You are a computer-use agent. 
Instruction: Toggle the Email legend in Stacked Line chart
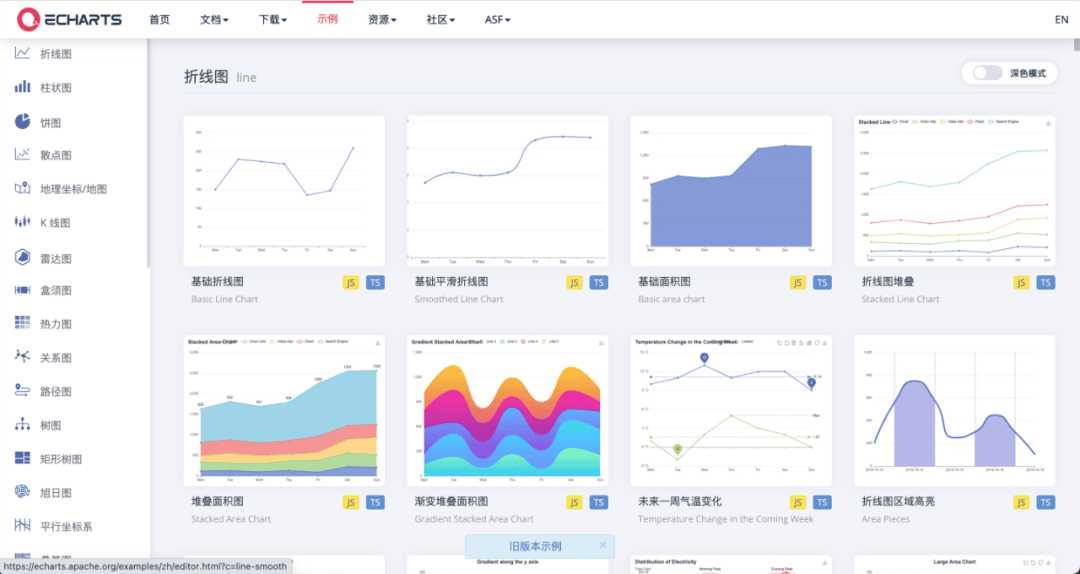[899, 123]
